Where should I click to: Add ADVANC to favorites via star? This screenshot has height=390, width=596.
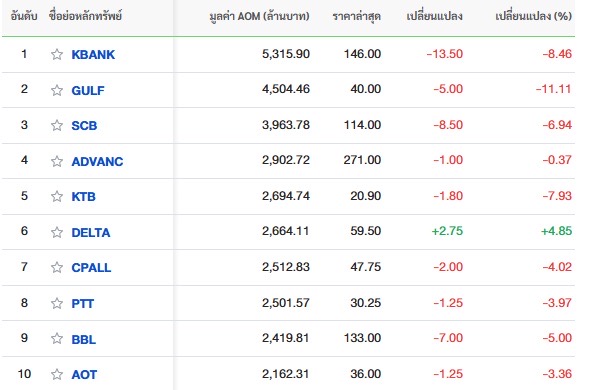[57, 161]
